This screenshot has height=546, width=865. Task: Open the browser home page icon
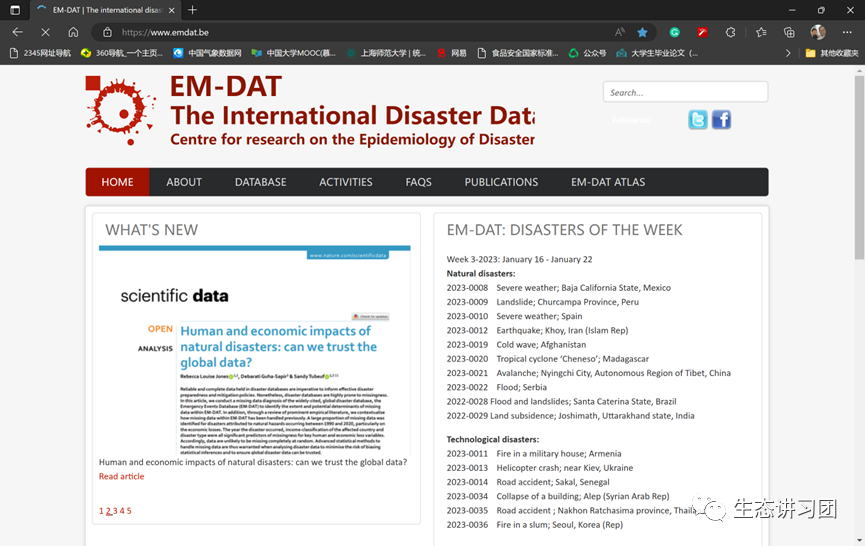[x=73, y=32]
